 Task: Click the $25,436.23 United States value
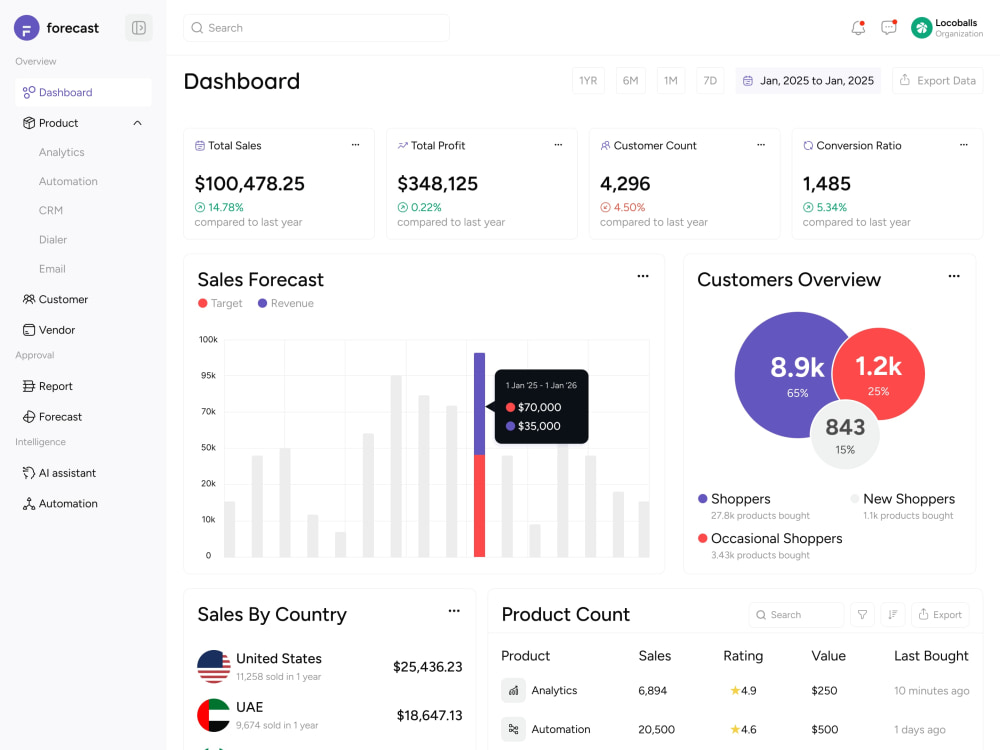click(427, 667)
